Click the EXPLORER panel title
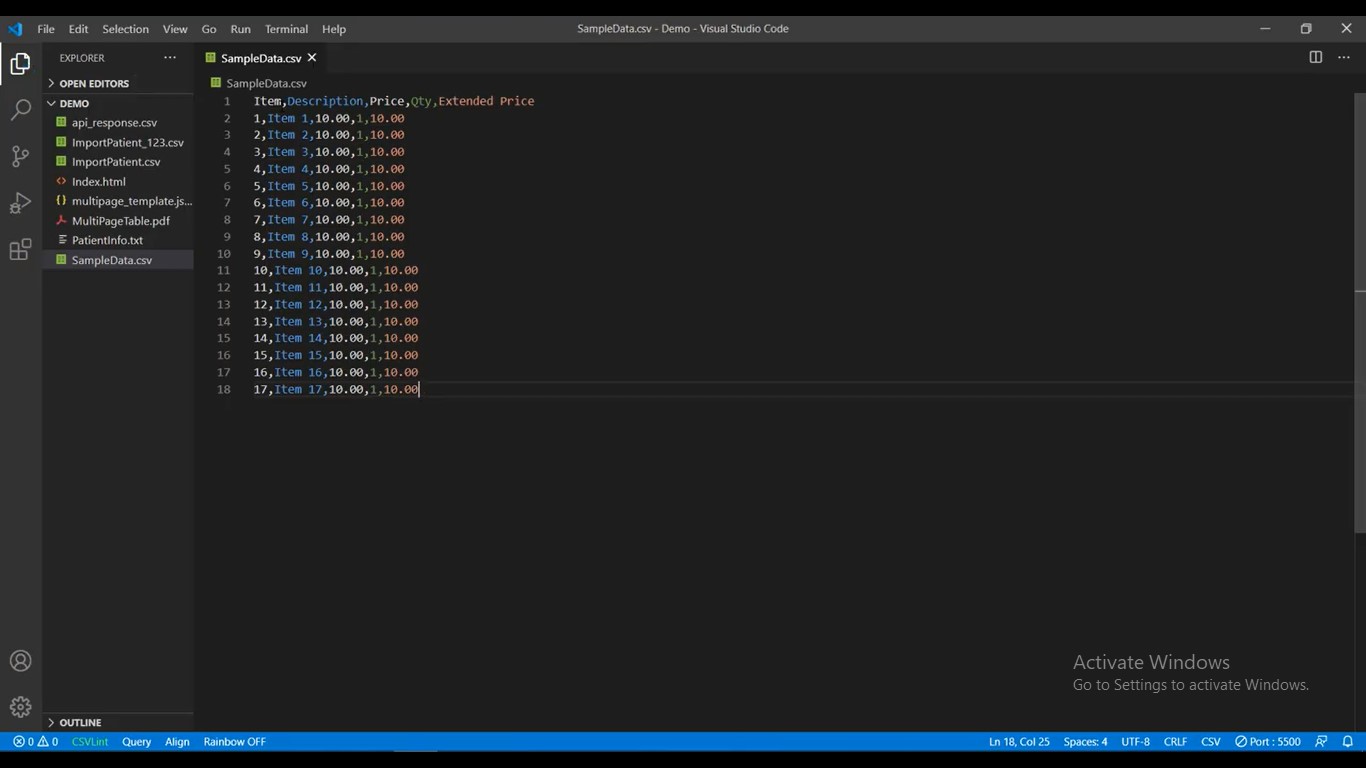The height and width of the screenshot is (768, 1366). 82,58
